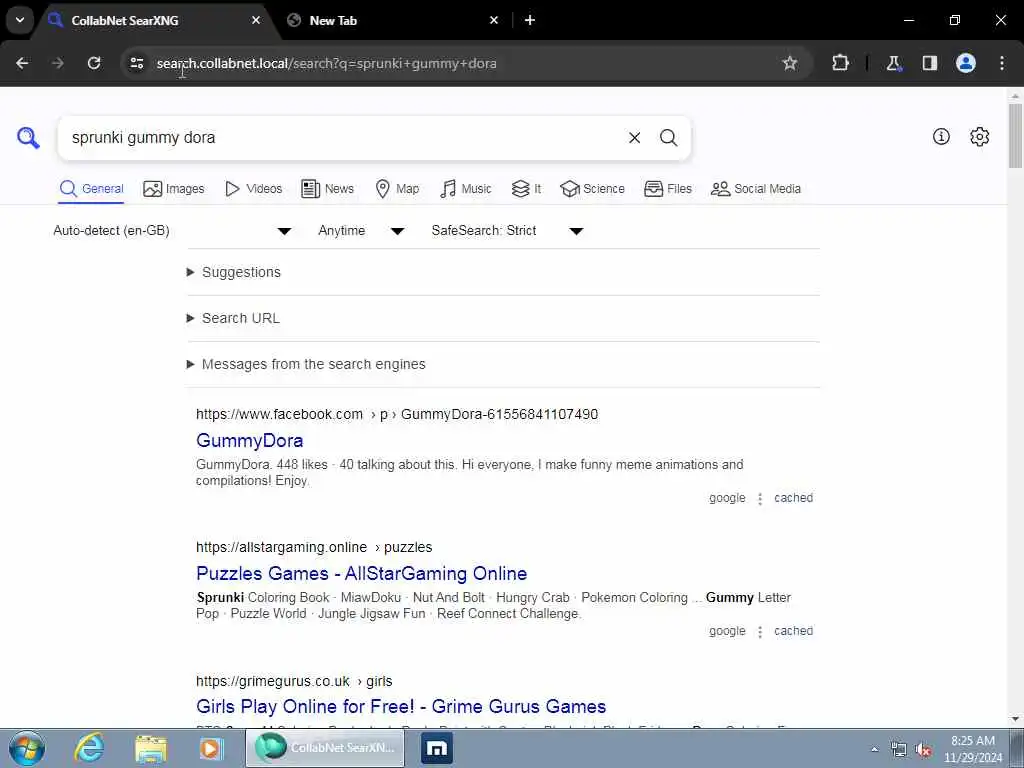Switch to the Social Media category
The height and width of the screenshot is (768, 1024).
click(756, 189)
